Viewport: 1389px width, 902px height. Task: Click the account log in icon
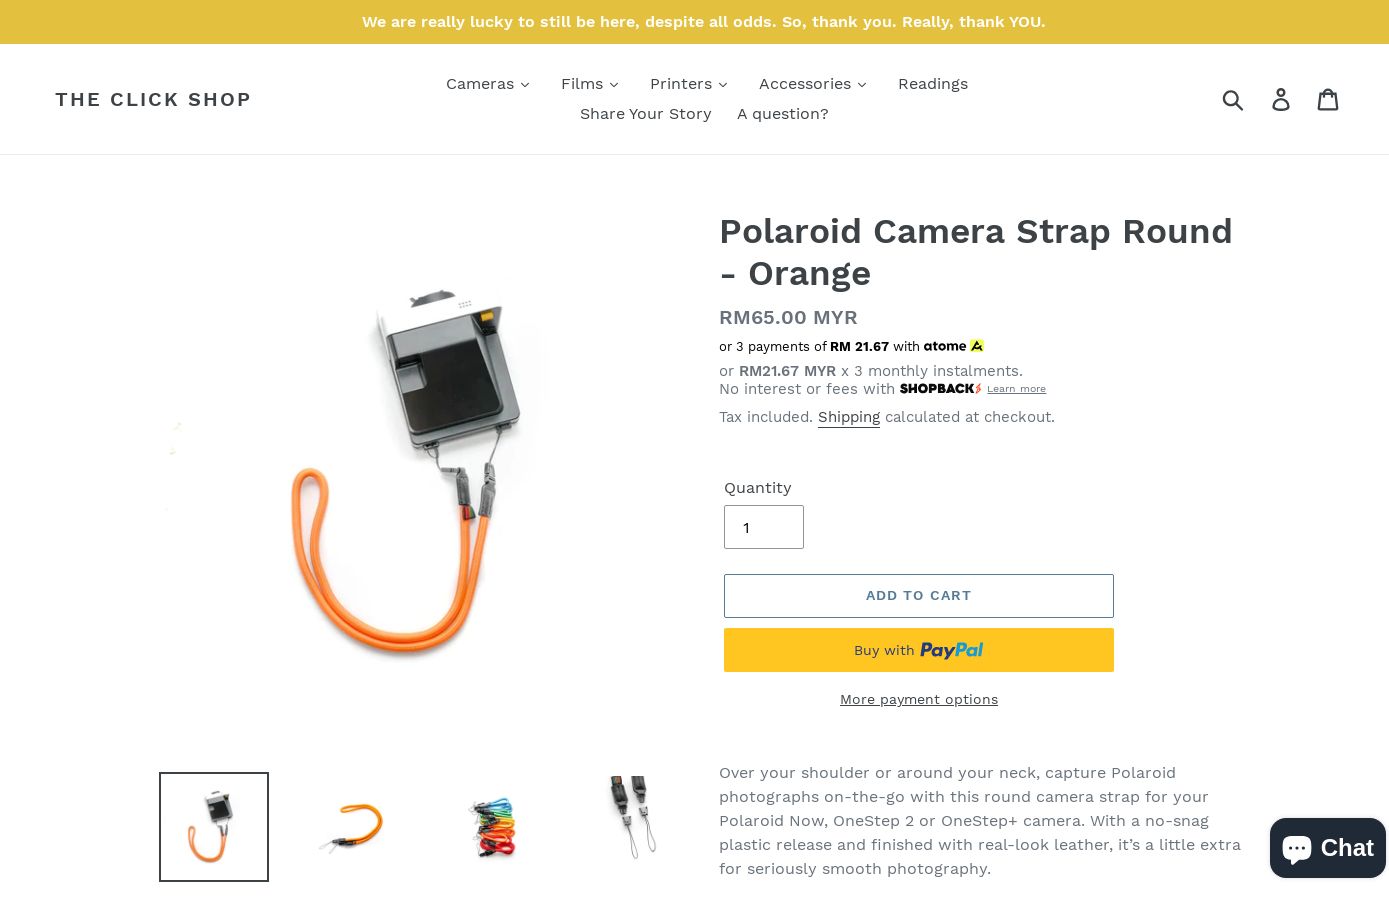pyautogui.click(x=1281, y=99)
